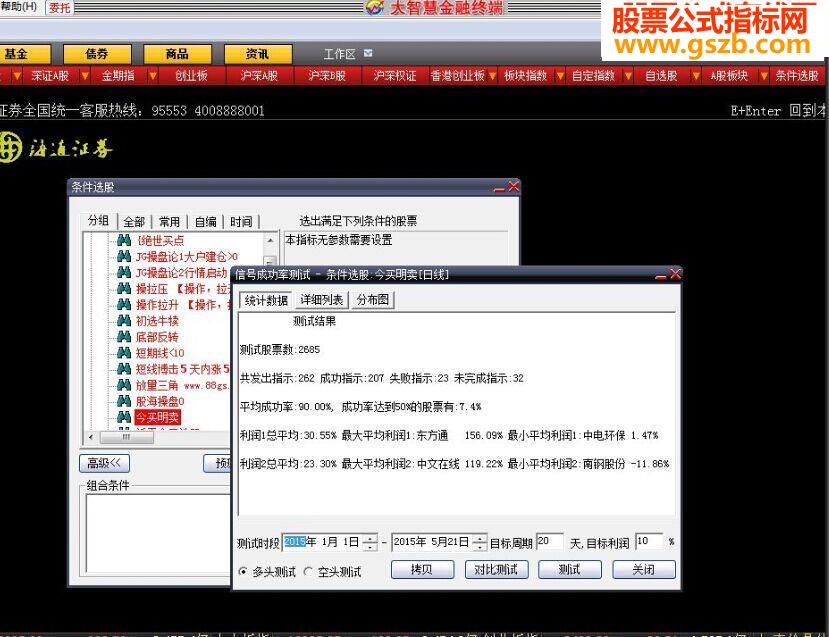Image resolution: width=829 pixels, height=637 pixels.
Task: Open the 基金 main tab
Action: click(x=25, y=54)
